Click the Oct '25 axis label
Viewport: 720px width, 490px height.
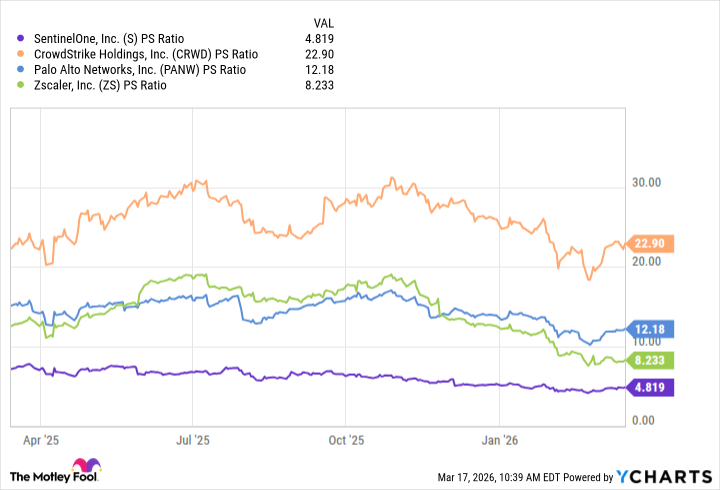(346, 438)
